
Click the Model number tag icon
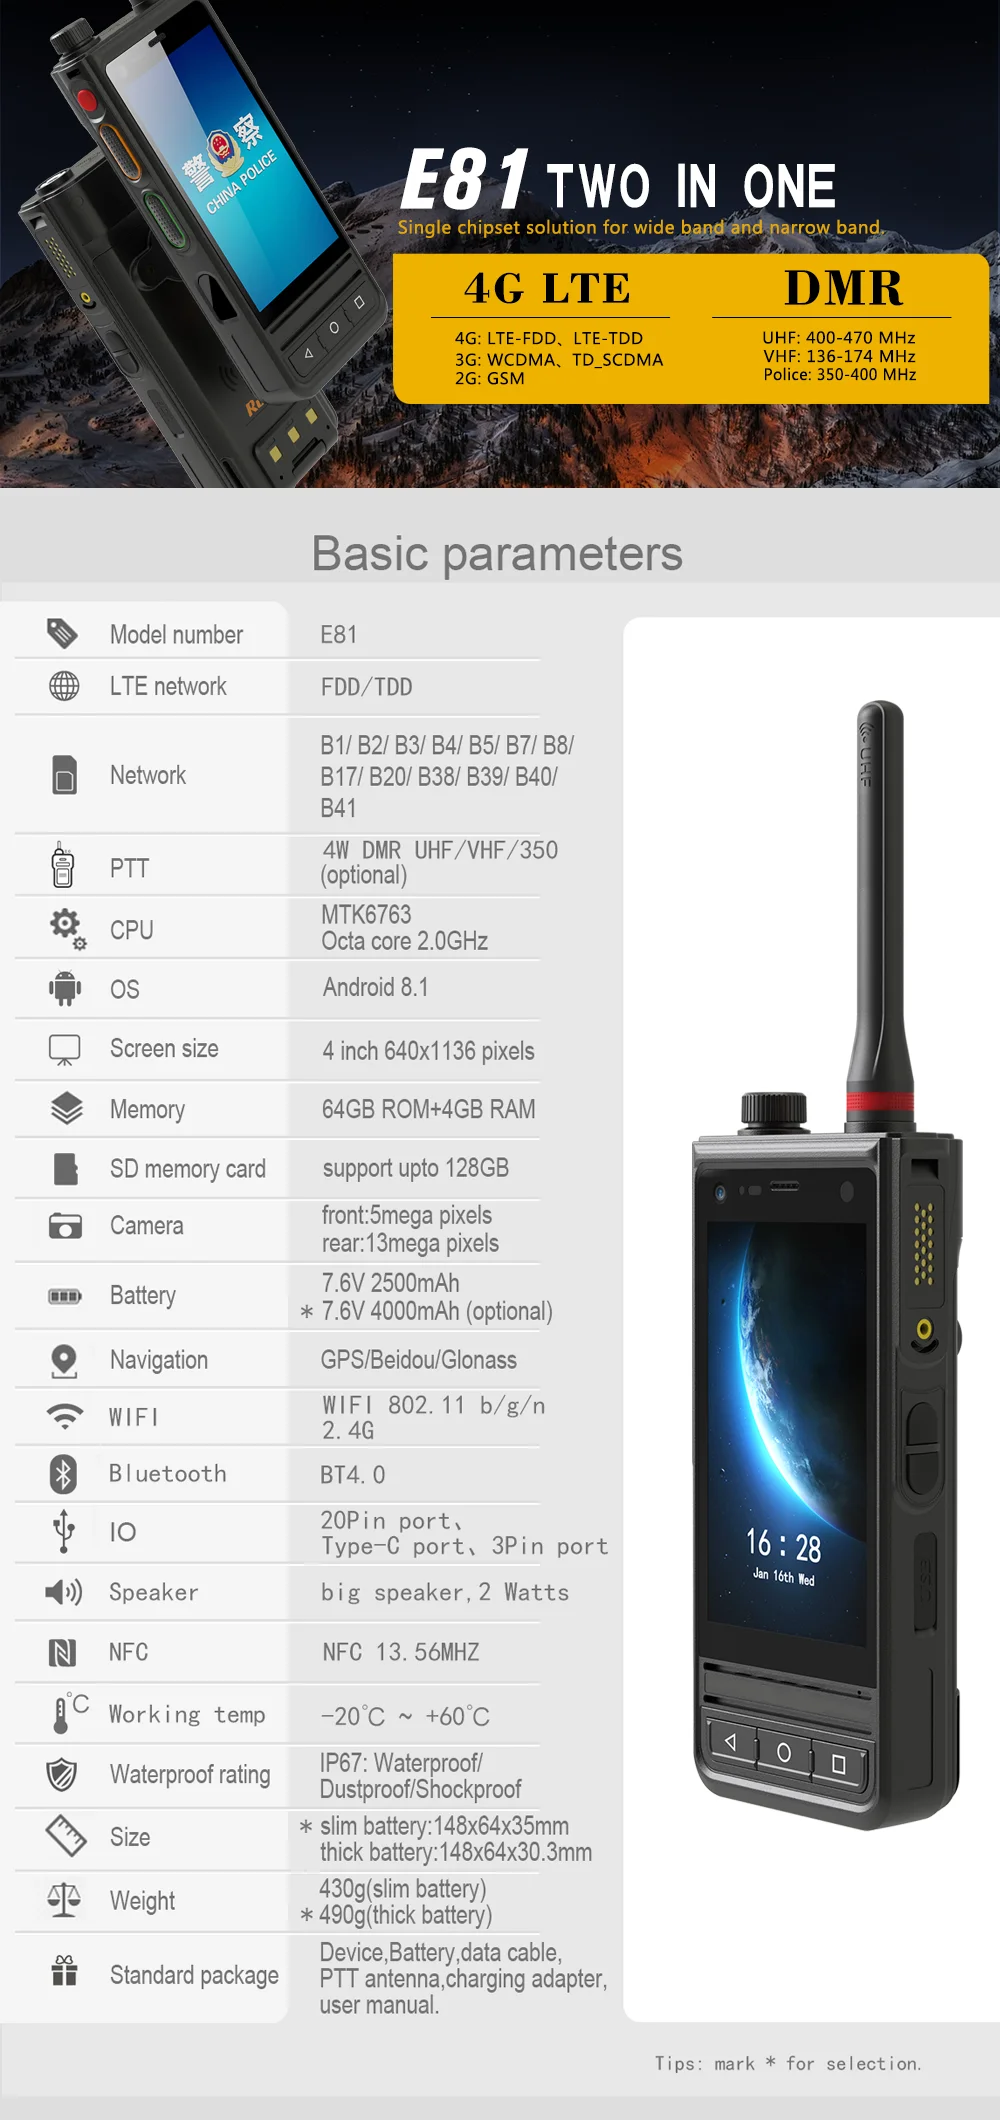tap(62, 633)
